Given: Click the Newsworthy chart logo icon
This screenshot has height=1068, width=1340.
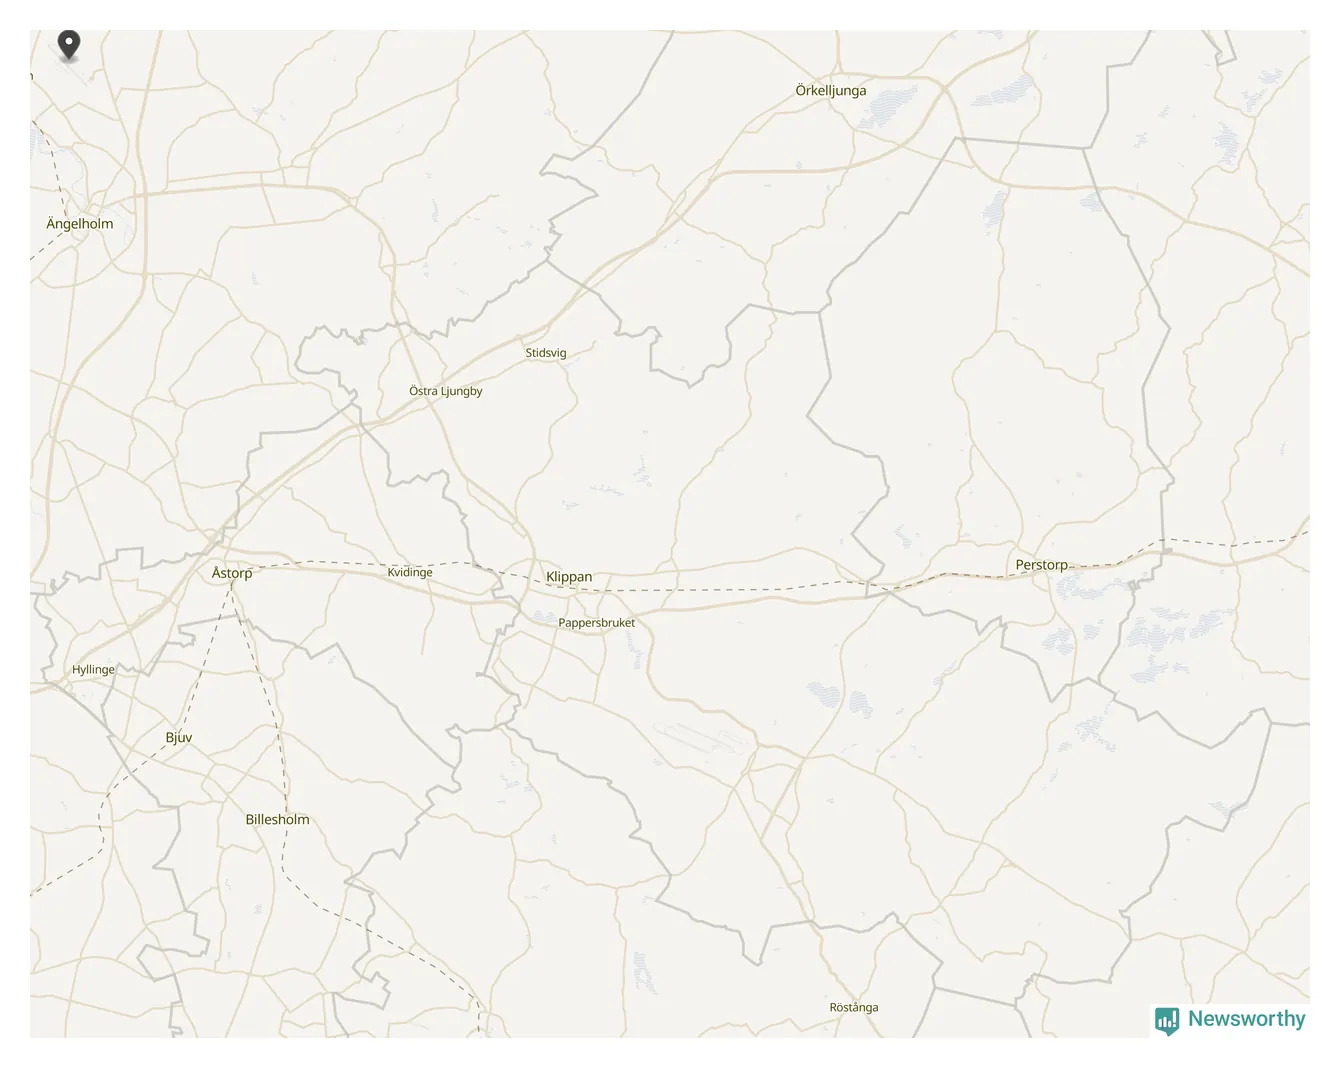Looking at the screenshot, I should 1167,1020.
